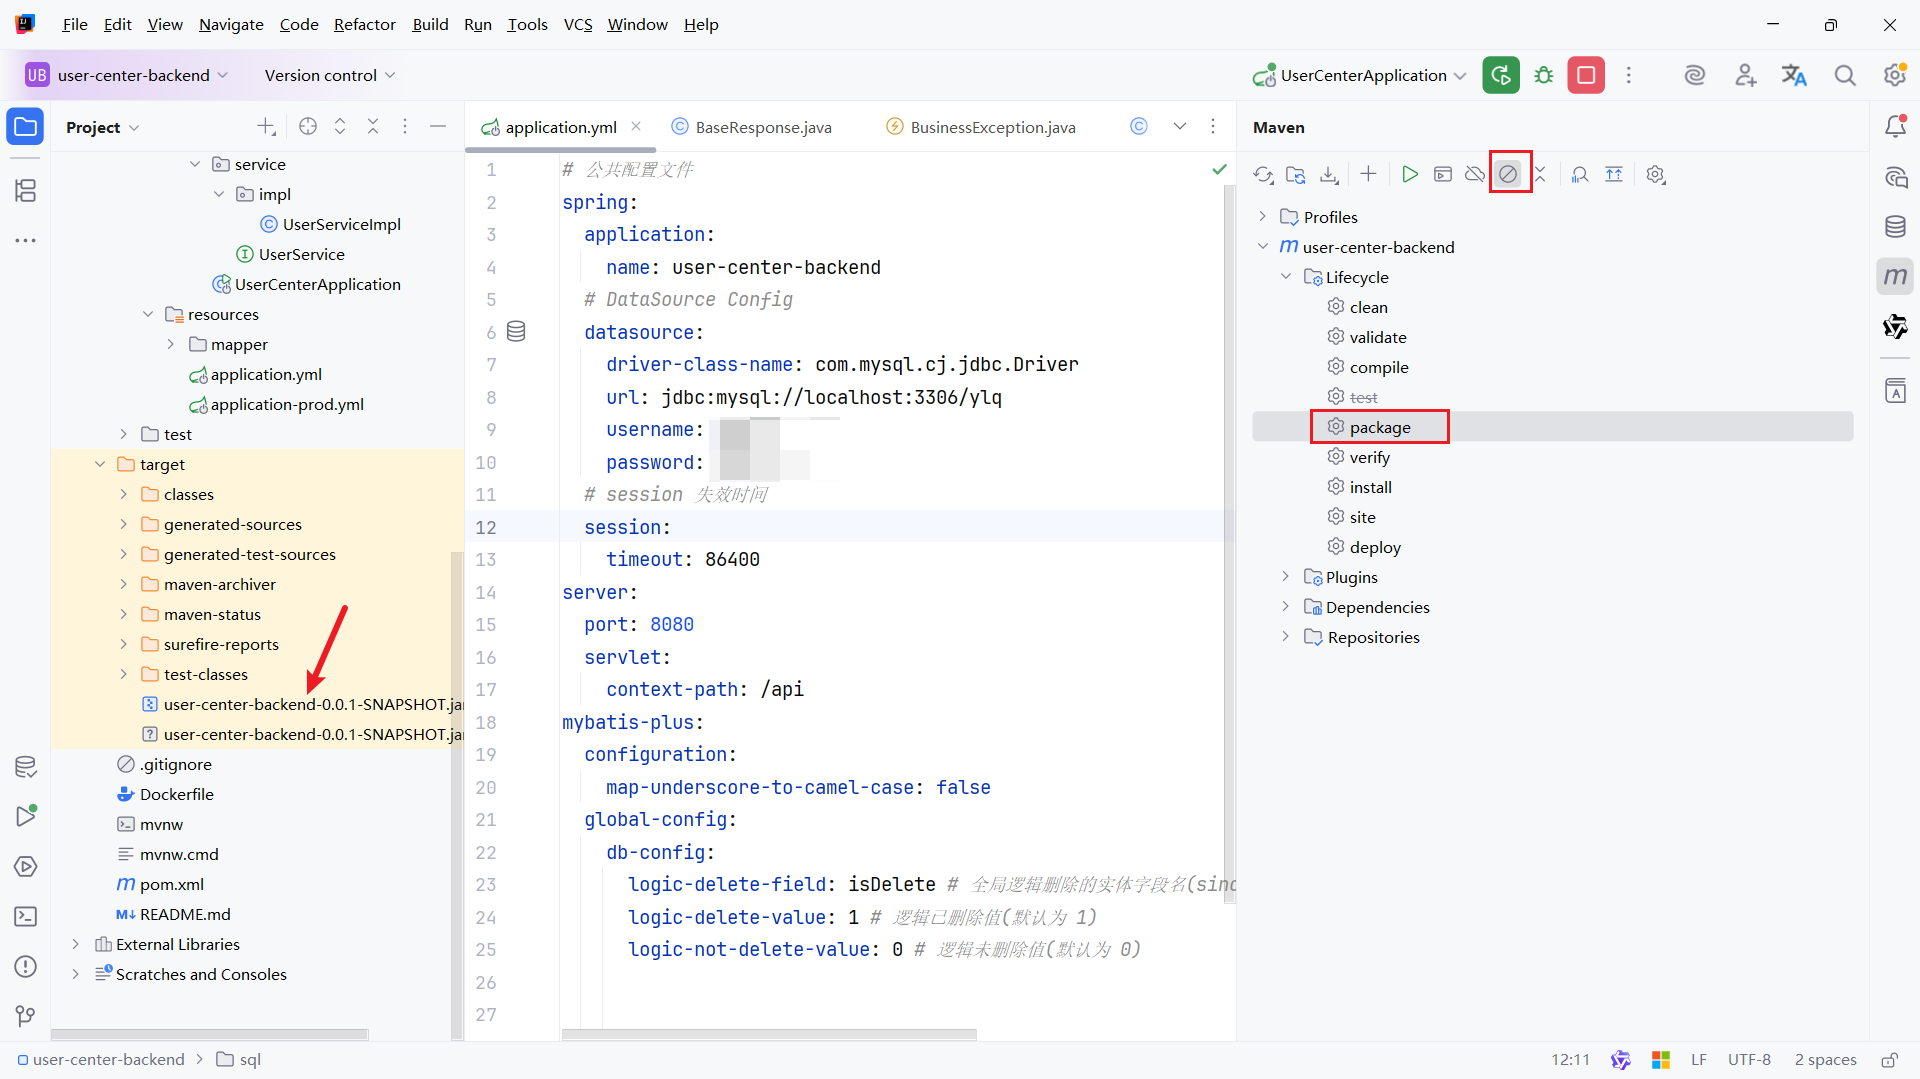Expand Dependencies node in Maven panel
1920x1079 pixels.
pos(1286,607)
